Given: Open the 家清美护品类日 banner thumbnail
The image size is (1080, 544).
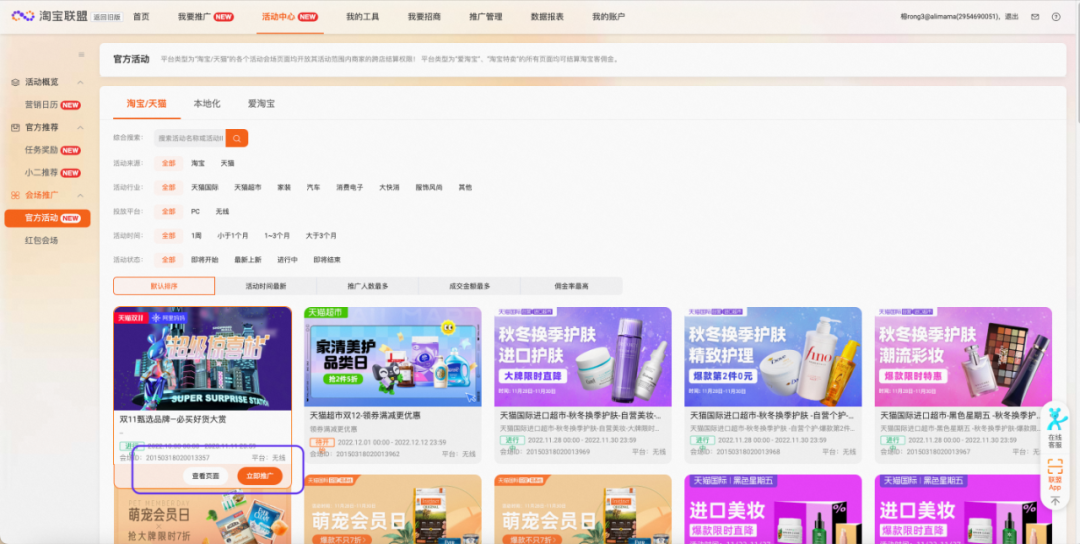Looking at the screenshot, I should (x=393, y=357).
